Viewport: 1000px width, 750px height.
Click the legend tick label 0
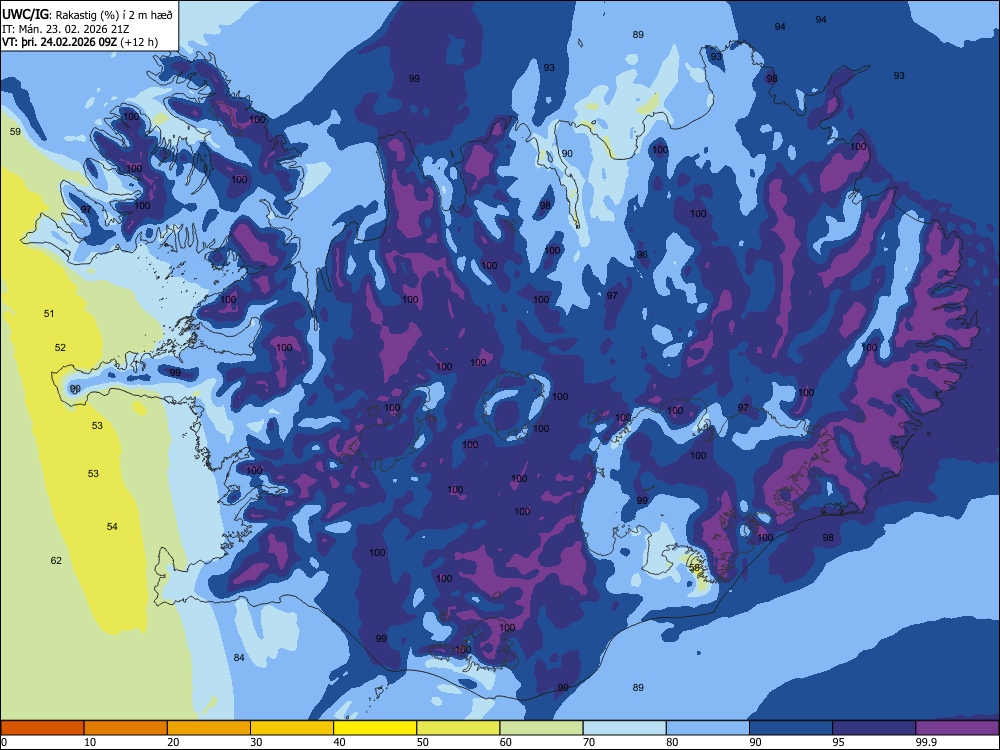tap(4, 742)
